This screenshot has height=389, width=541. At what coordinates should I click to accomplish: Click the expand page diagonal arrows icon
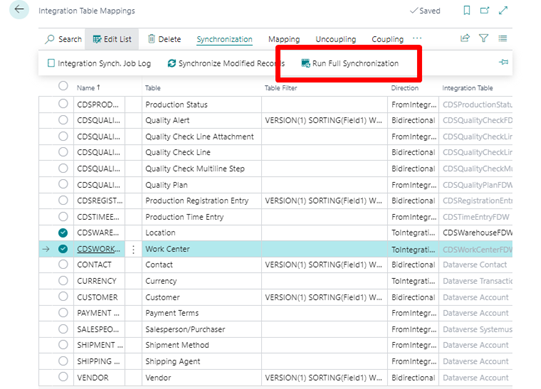[503, 10]
